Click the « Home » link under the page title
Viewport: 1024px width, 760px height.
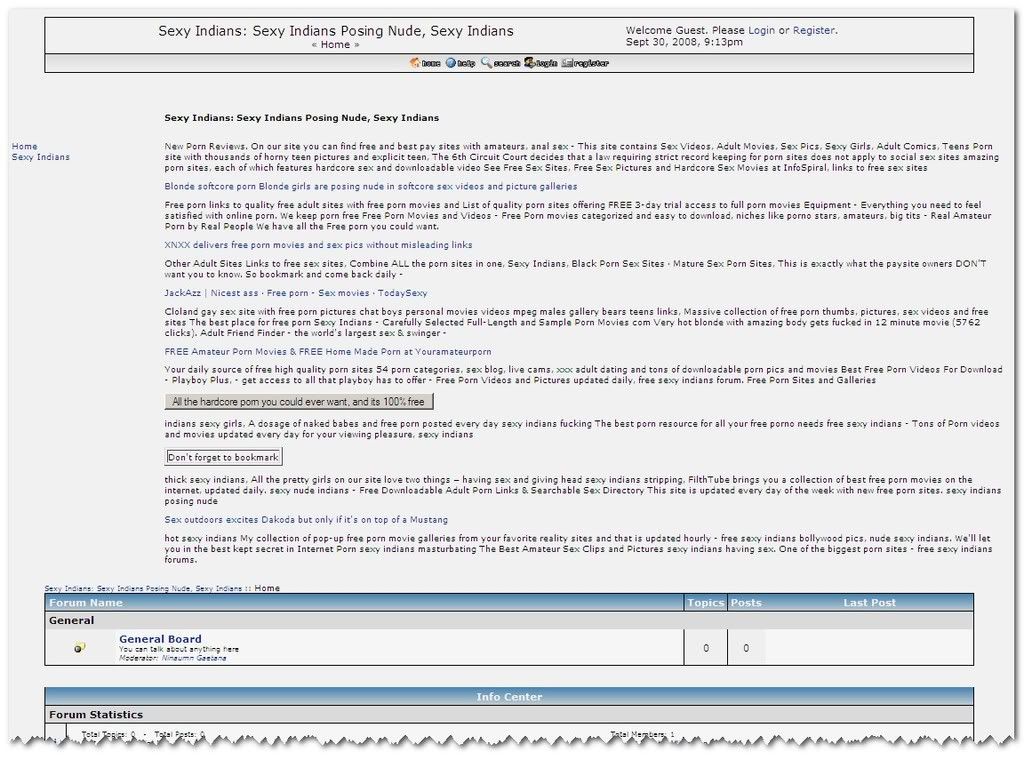coord(335,44)
